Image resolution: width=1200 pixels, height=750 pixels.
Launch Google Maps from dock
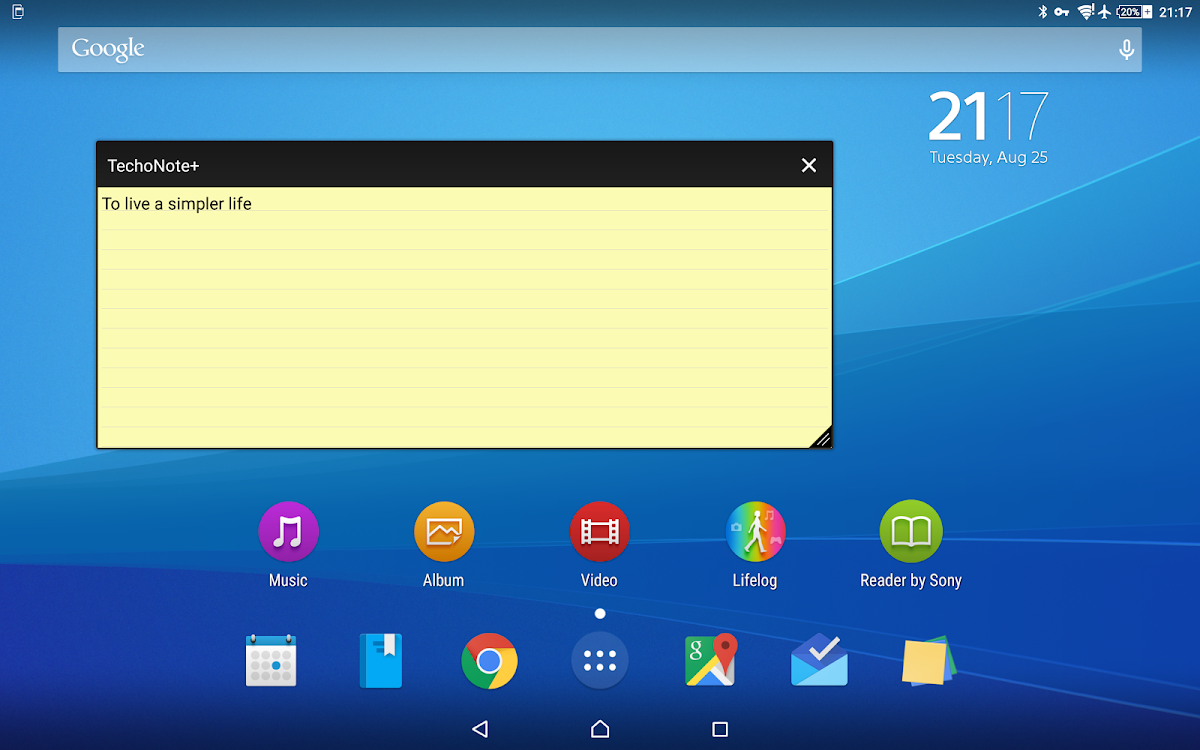pos(710,661)
